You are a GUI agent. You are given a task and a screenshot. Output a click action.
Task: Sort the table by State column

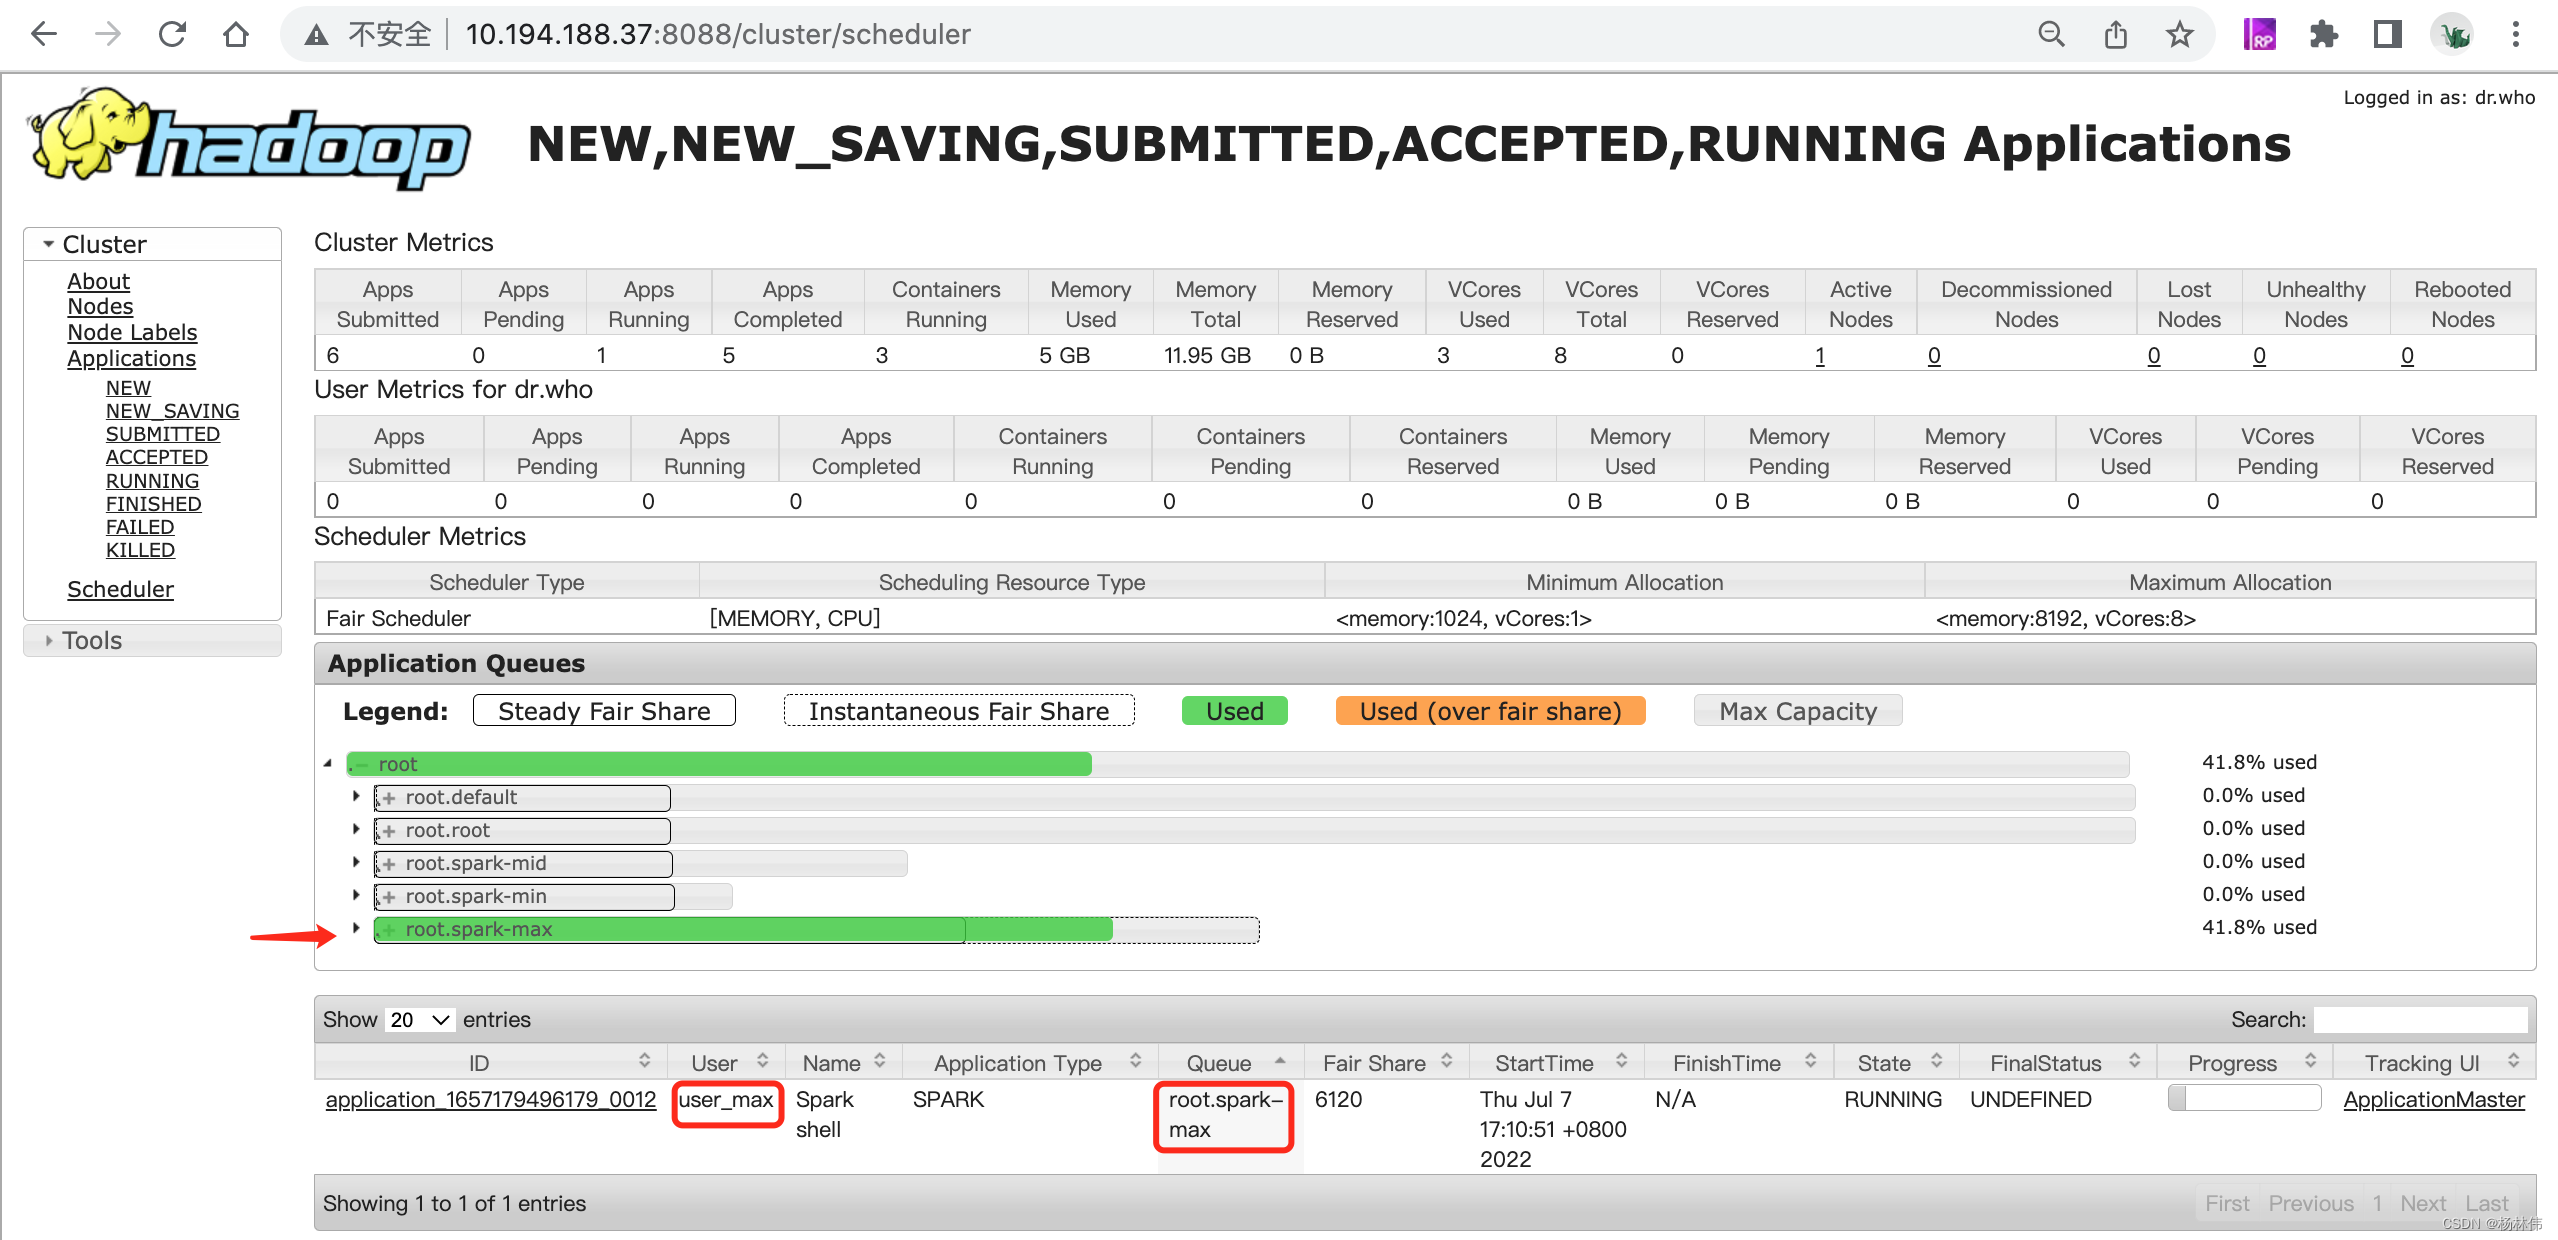pyautogui.click(x=1884, y=1062)
